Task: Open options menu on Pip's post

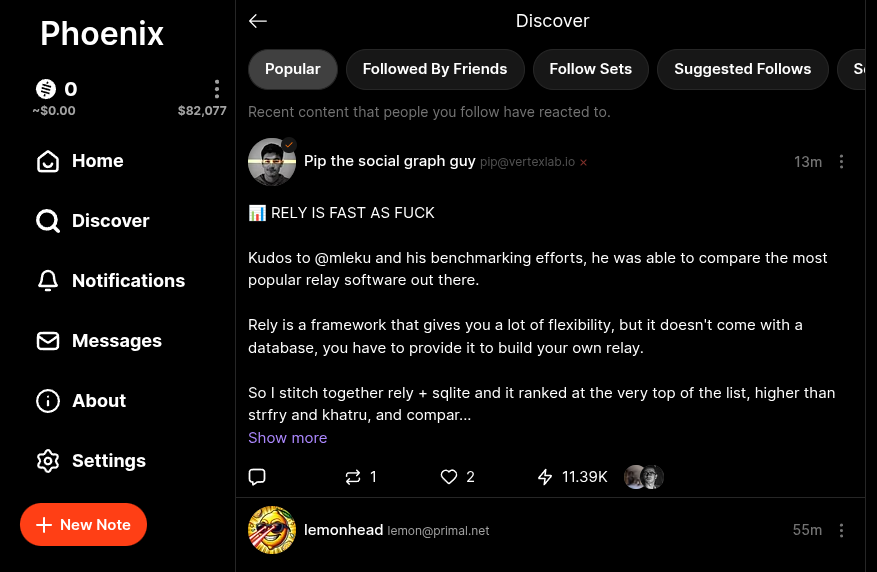Action: point(842,162)
